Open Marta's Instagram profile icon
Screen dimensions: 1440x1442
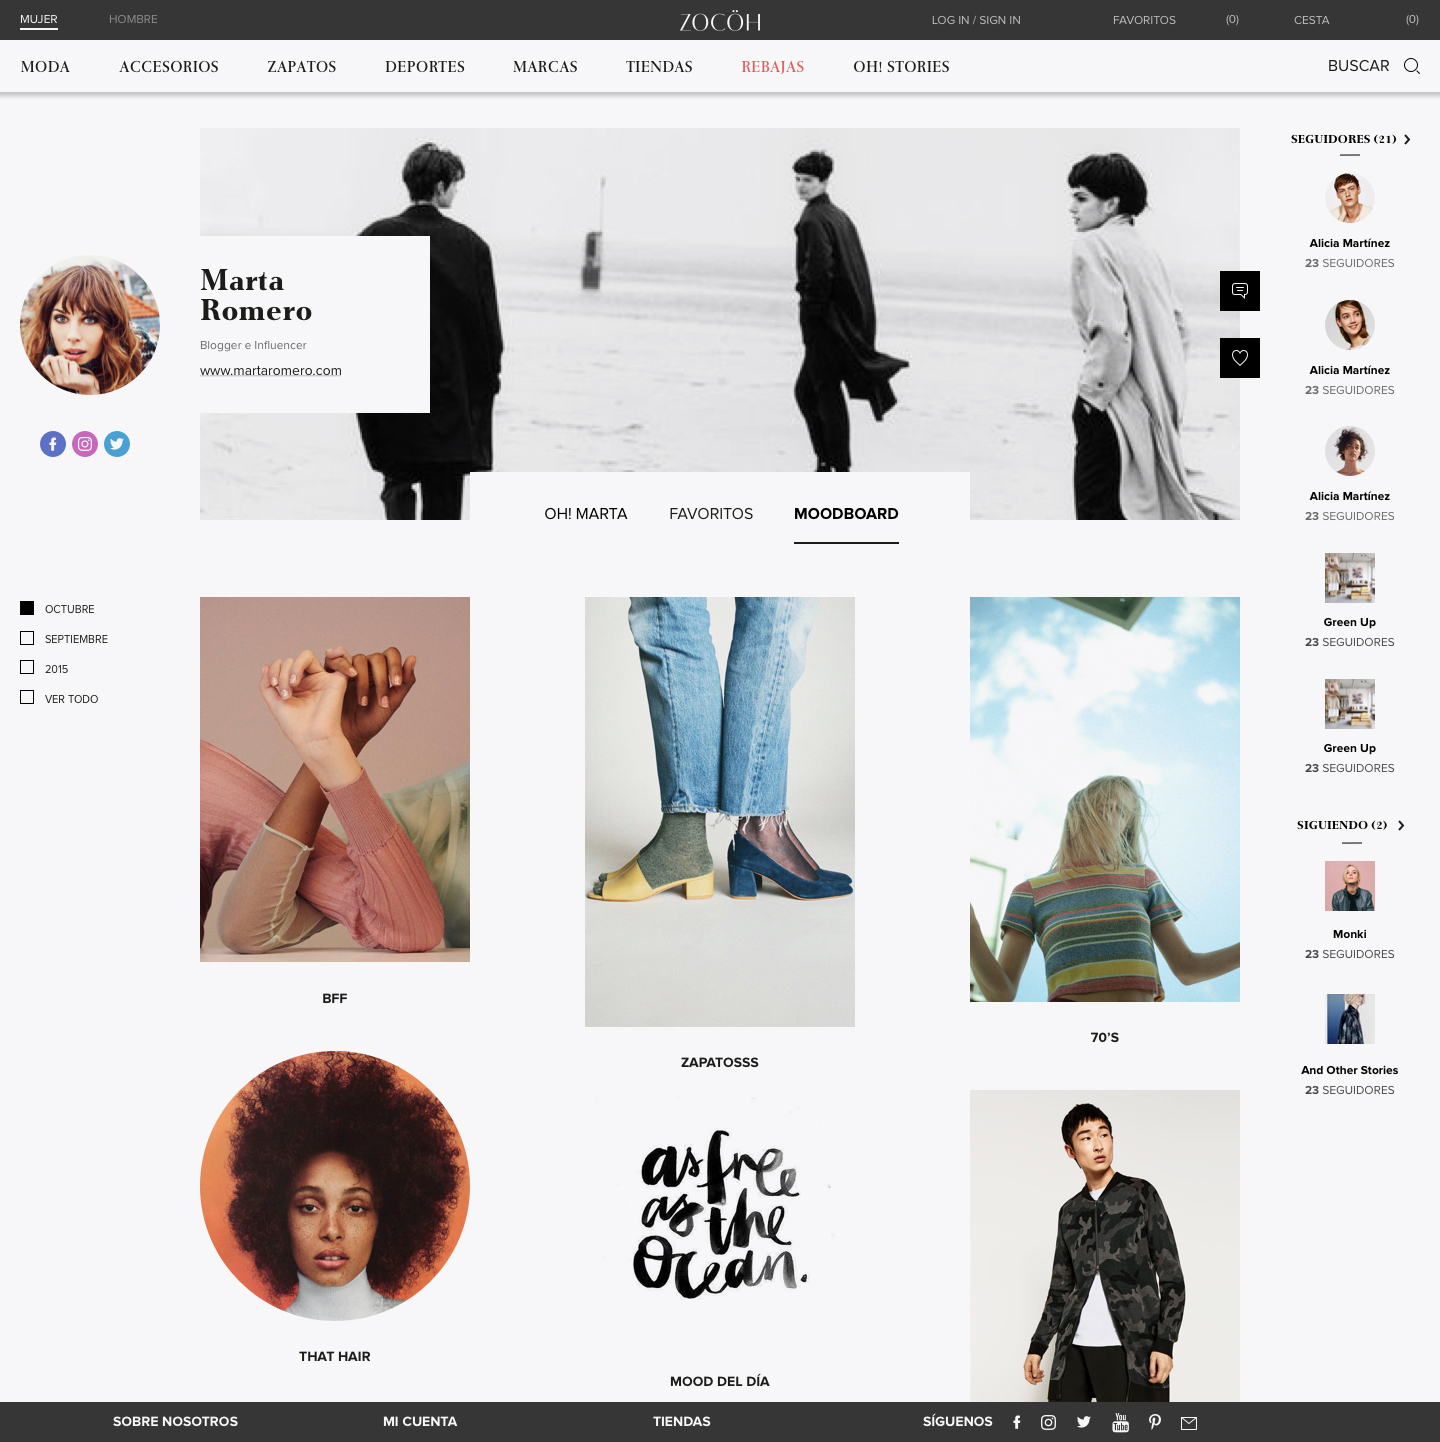[x=85, y=444]
